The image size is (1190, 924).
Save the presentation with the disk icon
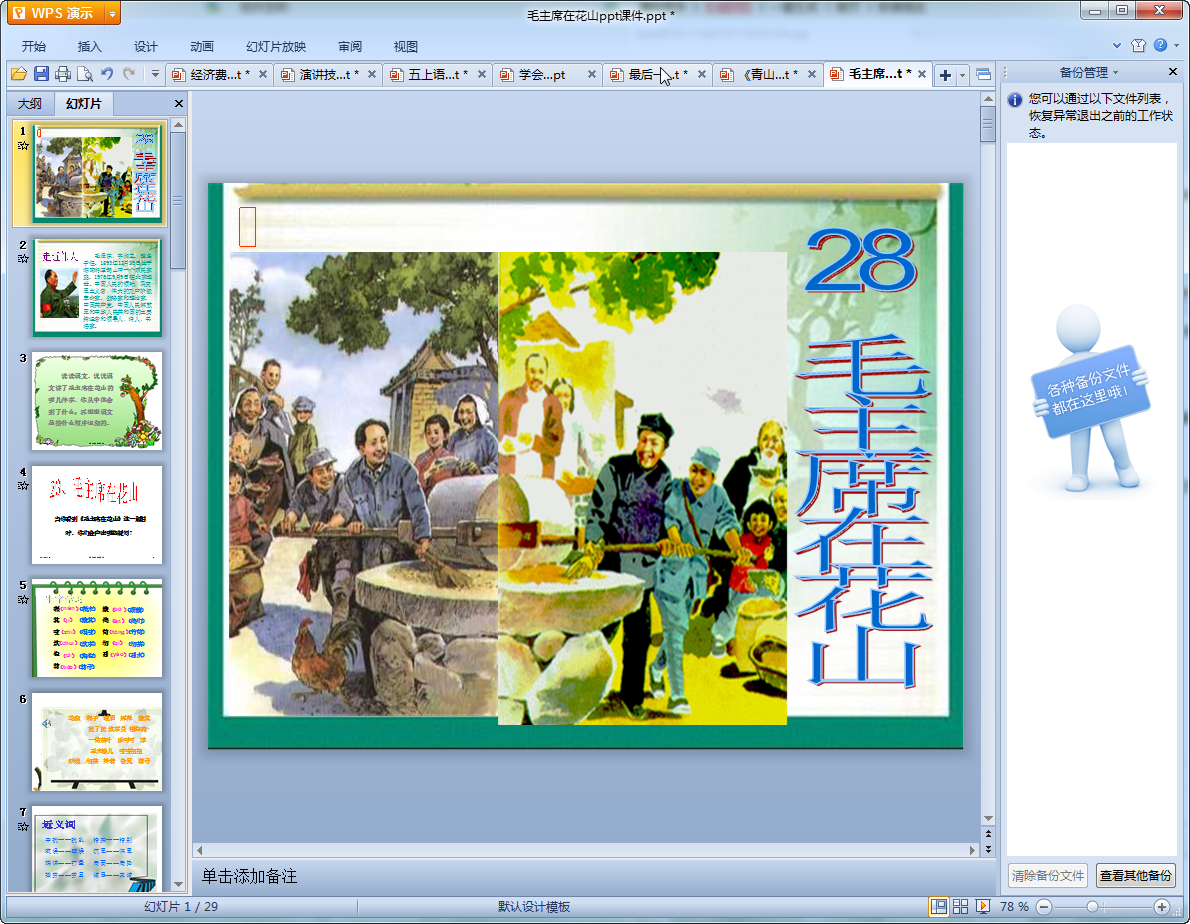[x=41, y=74]
